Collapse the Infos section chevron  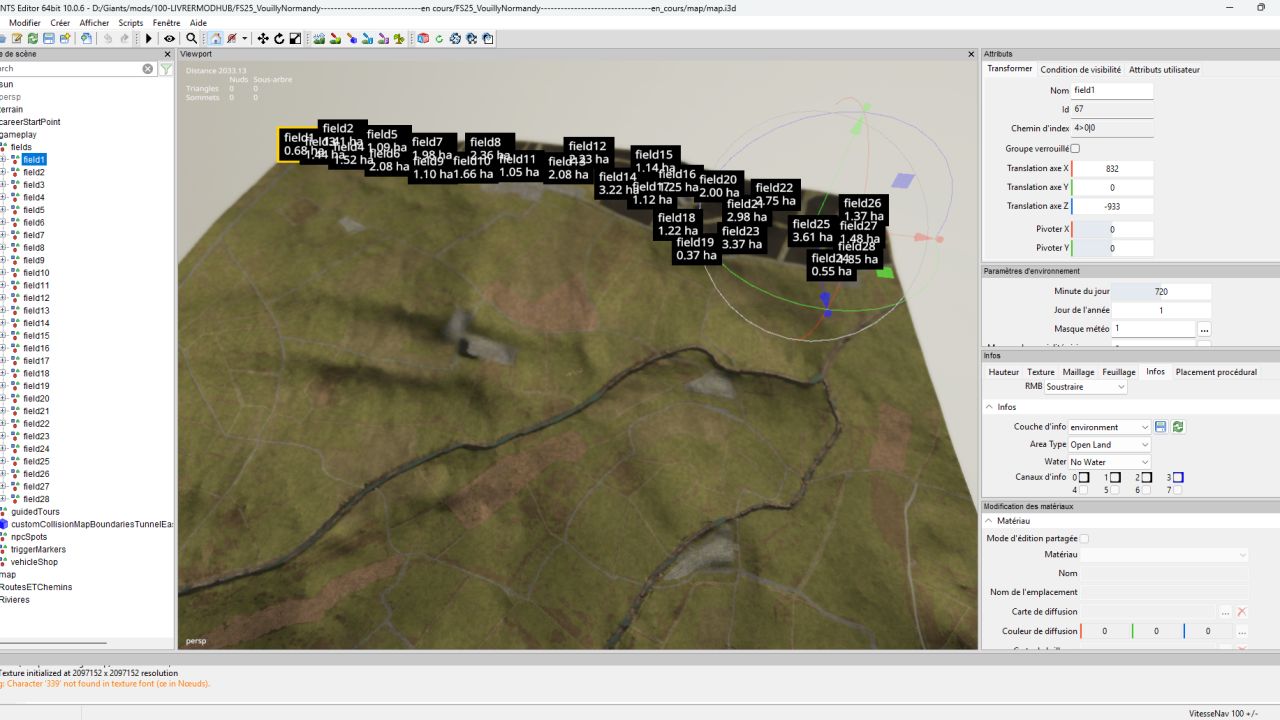(x=989, y=407)
